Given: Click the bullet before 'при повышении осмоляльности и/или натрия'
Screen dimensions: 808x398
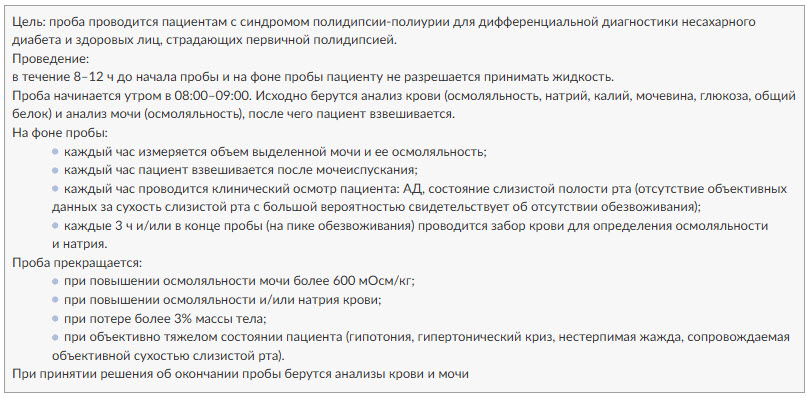Looking at the screenshot, I should pos(55,300).
